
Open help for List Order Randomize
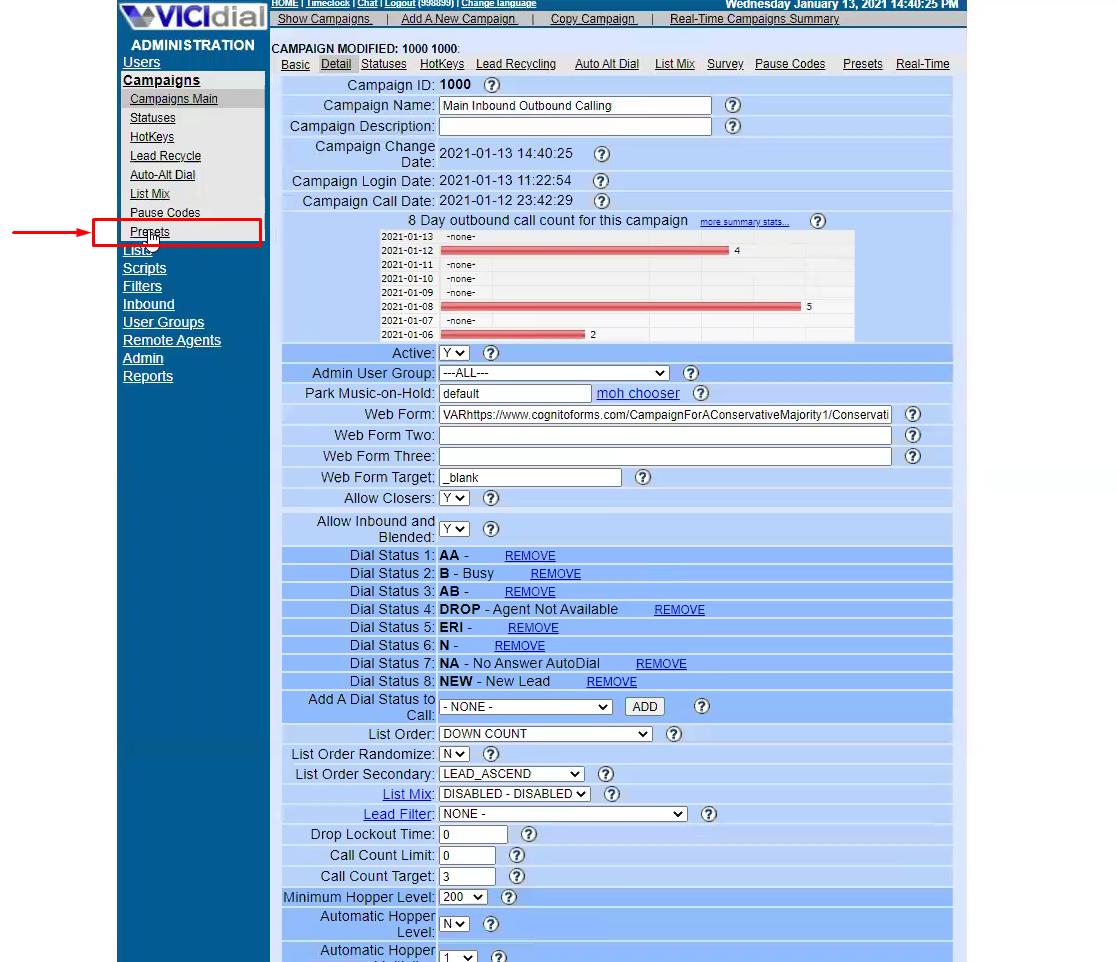(x=491, y=754)
